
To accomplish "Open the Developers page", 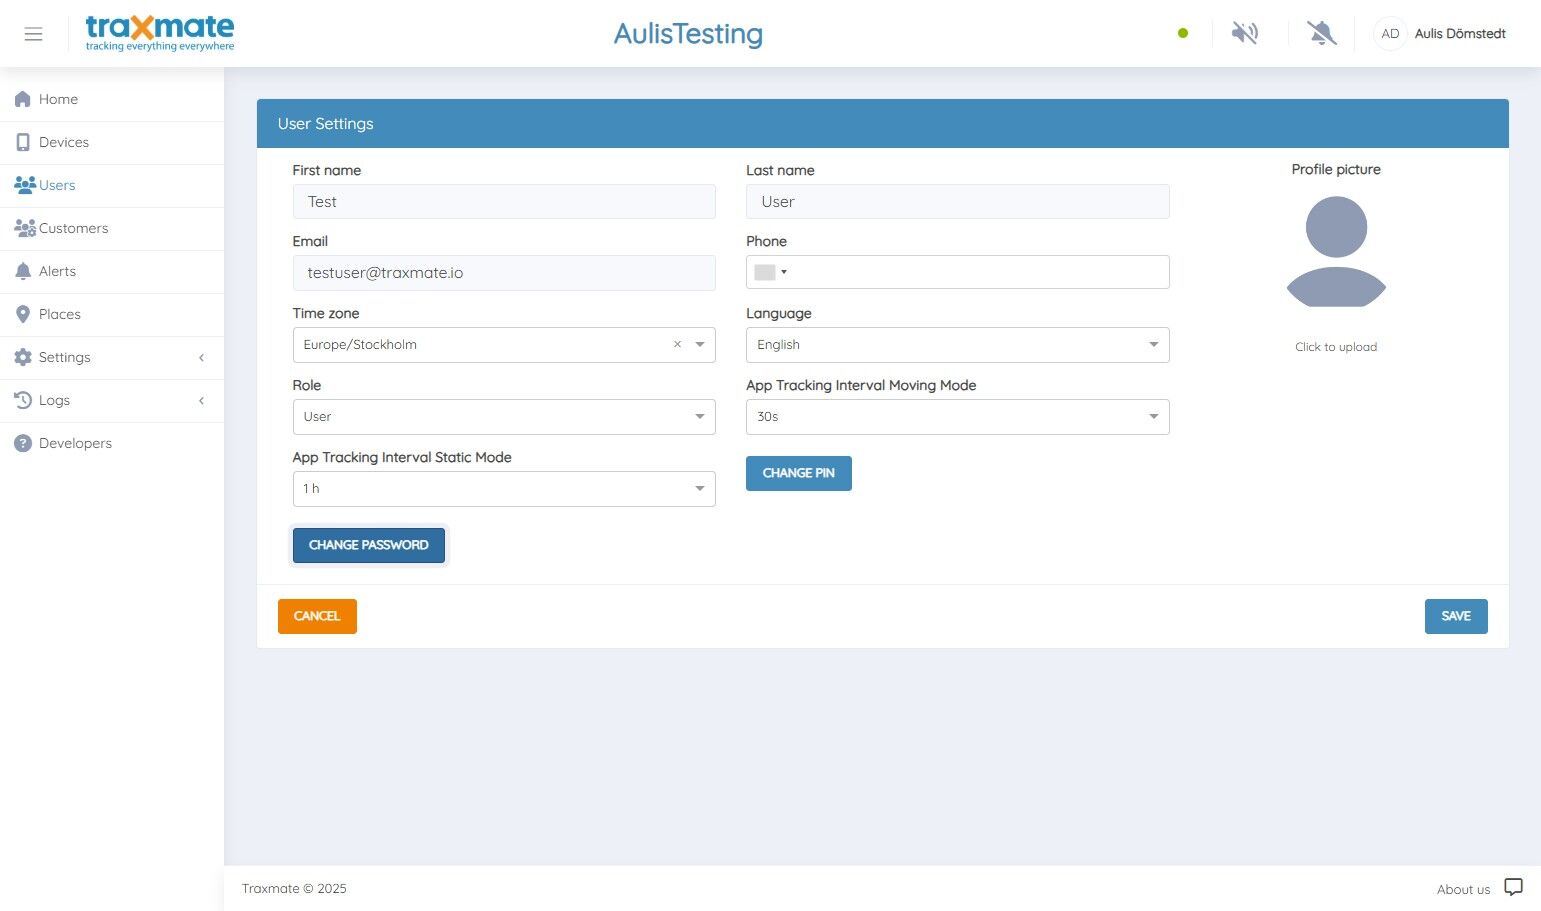I will coord(112,443).
